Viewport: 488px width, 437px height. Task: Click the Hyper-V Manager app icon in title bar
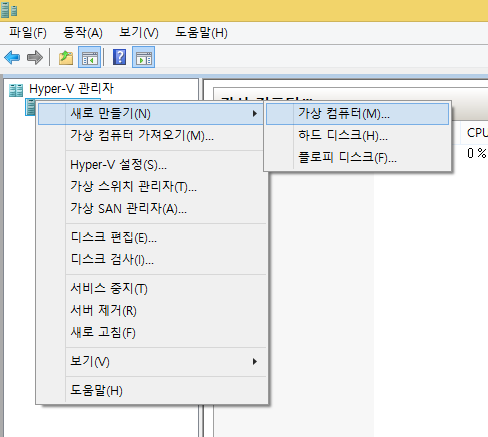[9, 10]
